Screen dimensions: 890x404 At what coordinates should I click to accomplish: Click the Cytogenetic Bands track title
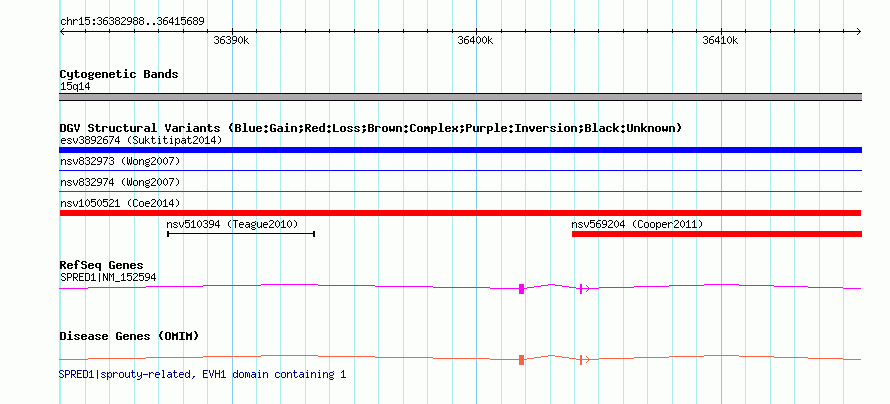[119, 74]
